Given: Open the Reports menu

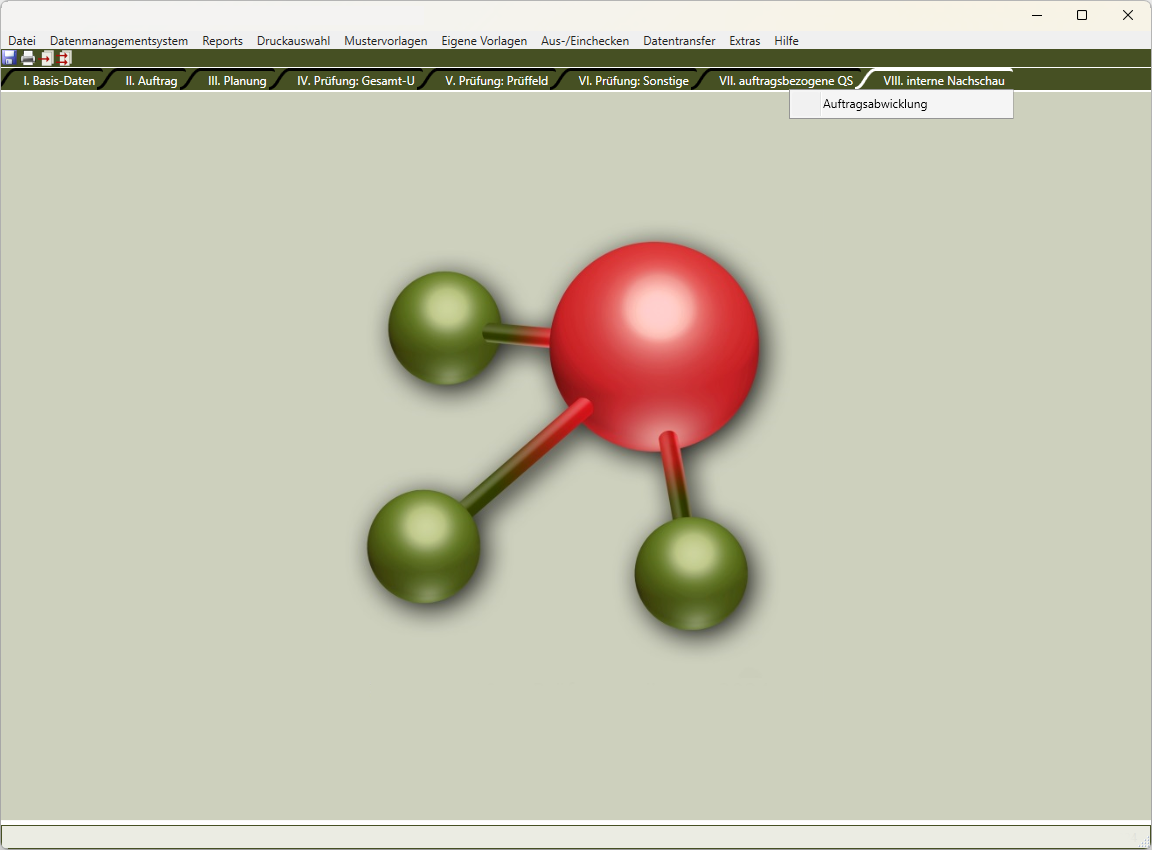Looking at the screenshot, I should point(222,41).
